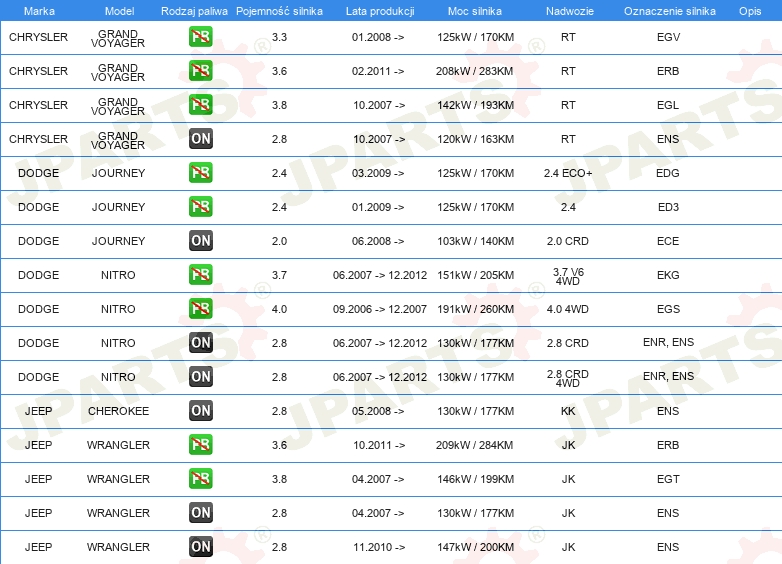Image resolution: width=782 pixels, height=564 pixels.
Task: Click the ON diesel icon for Dodge Journey 2.0
Action: point(201,242)
